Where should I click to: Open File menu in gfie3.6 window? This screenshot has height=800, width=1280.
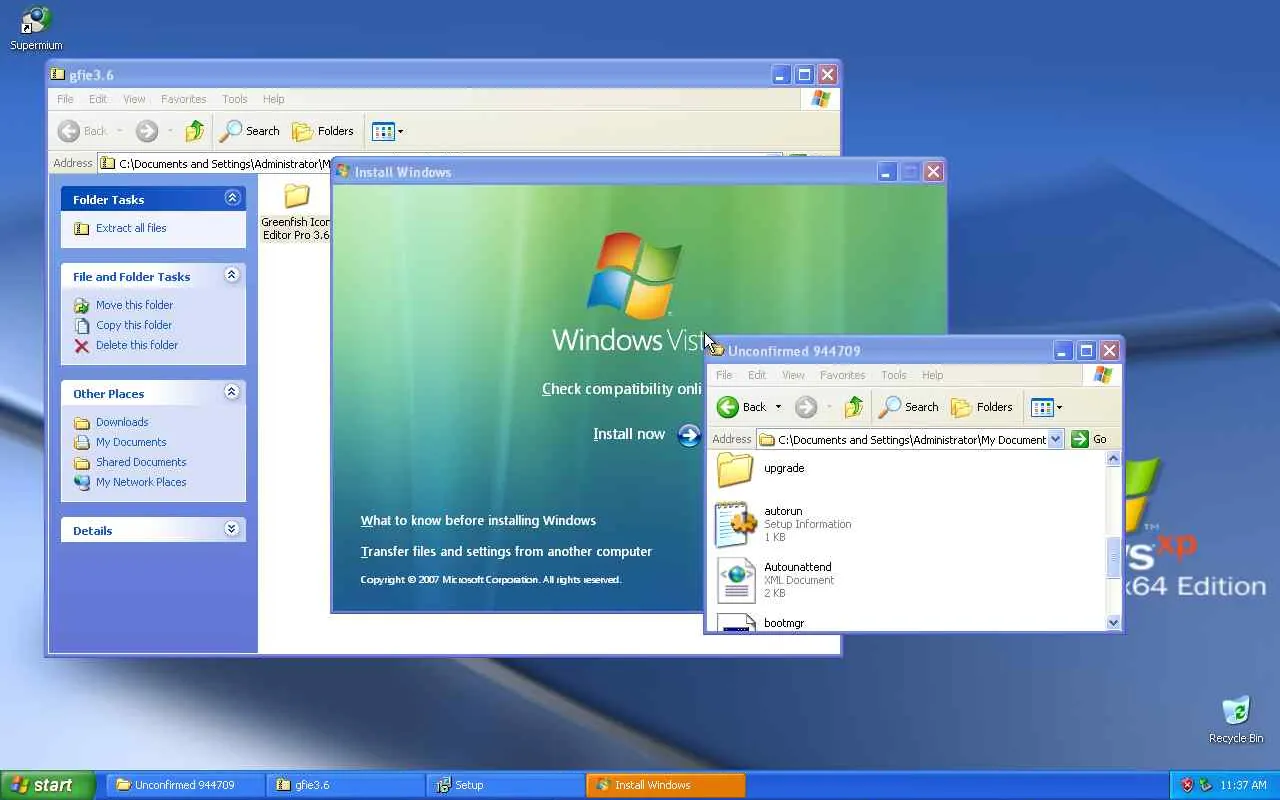point(65,99)
